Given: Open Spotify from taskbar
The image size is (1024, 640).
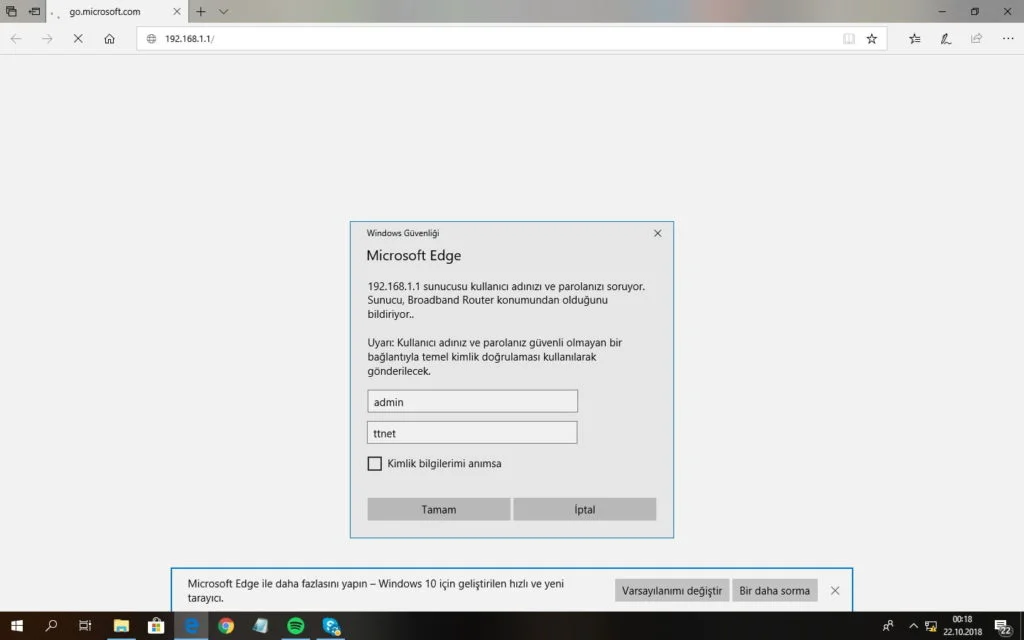Looking at the screenshot, I should 295,626.
